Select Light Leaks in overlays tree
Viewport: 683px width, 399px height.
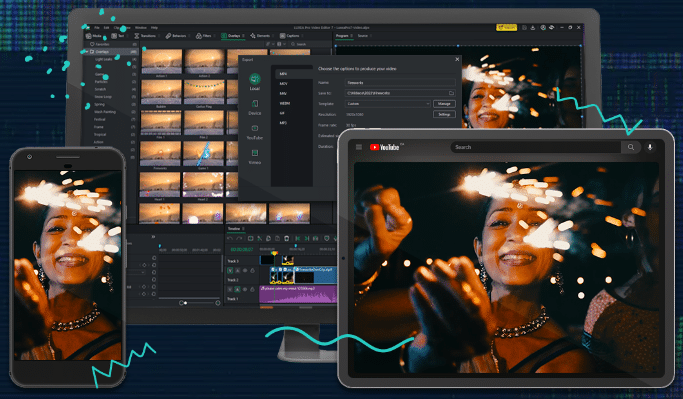point(104,59)
